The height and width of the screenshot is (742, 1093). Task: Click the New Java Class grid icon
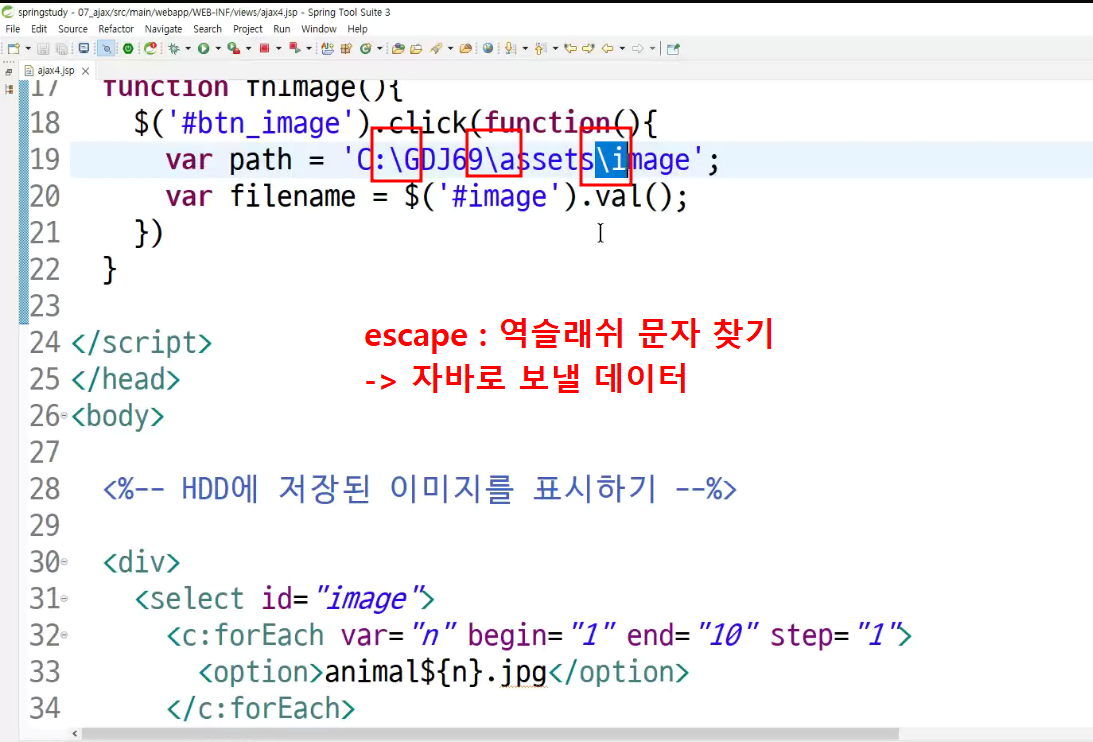[x=346, y=49]
